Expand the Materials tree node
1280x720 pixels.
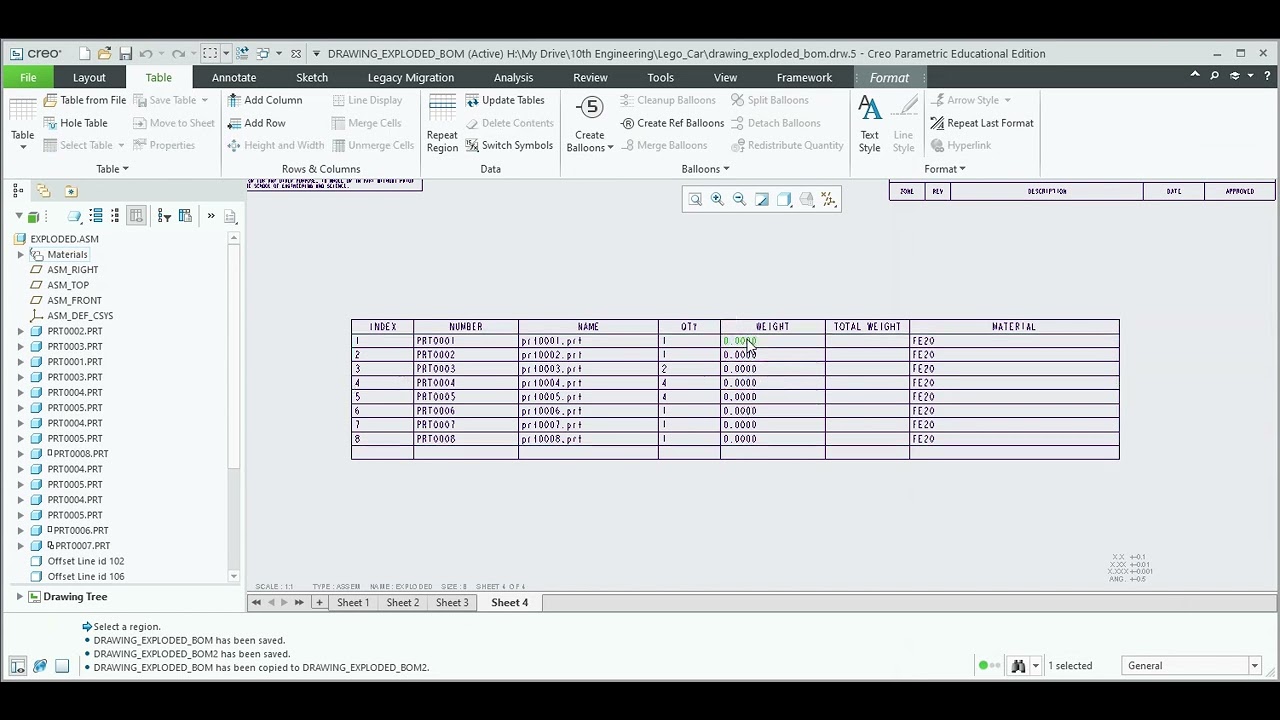pyautogui.click(x=21, y=254)
